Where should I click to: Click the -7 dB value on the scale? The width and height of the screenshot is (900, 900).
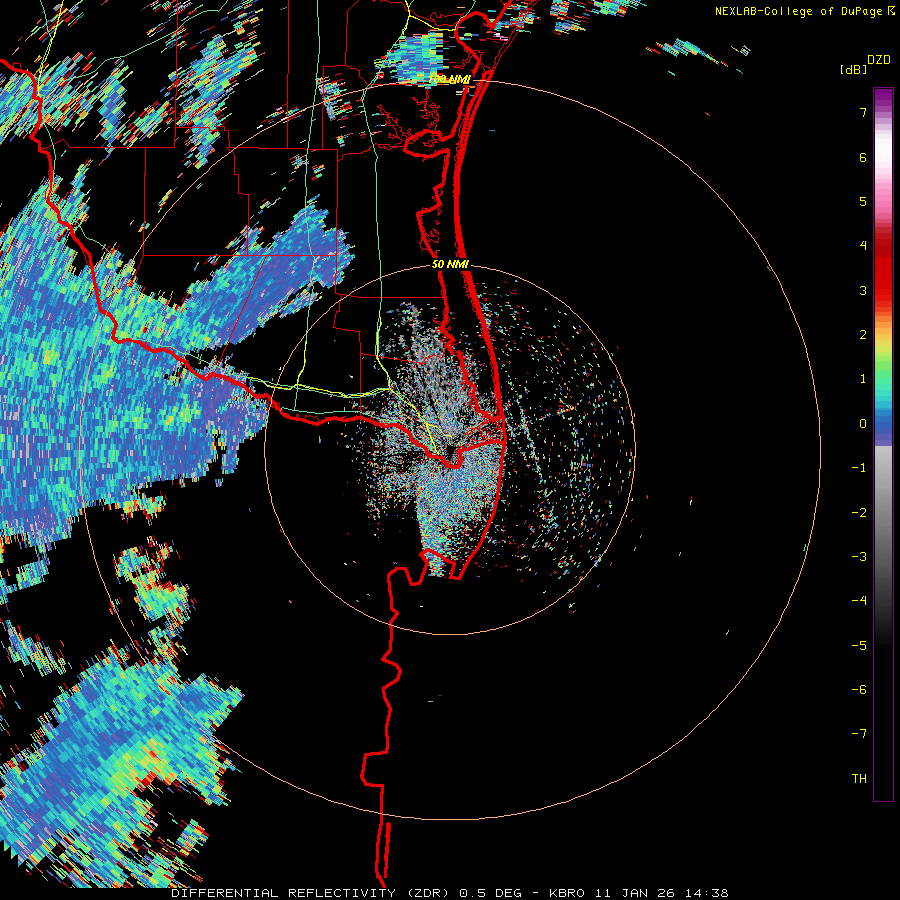click(x=859, y=734)
